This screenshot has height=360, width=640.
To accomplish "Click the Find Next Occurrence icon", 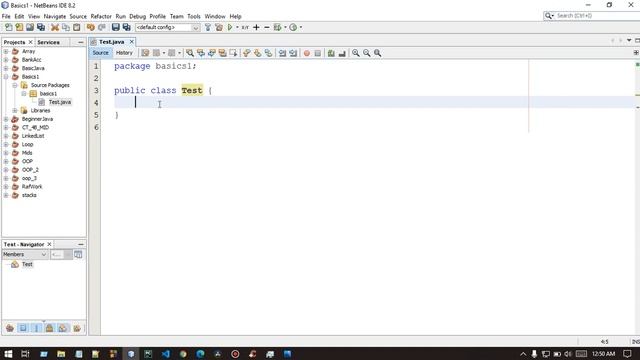I will coord(211,53).
